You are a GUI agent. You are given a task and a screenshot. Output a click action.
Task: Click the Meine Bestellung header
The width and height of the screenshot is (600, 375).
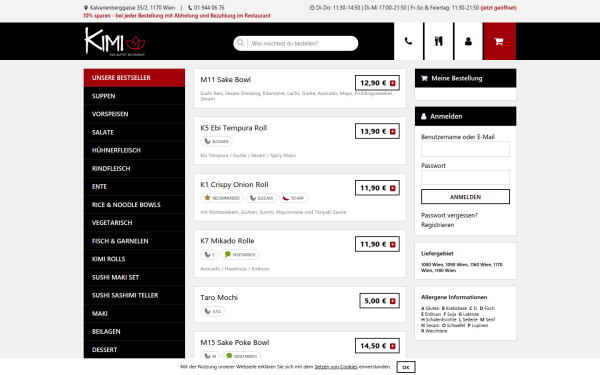click(x=465, y=78)
